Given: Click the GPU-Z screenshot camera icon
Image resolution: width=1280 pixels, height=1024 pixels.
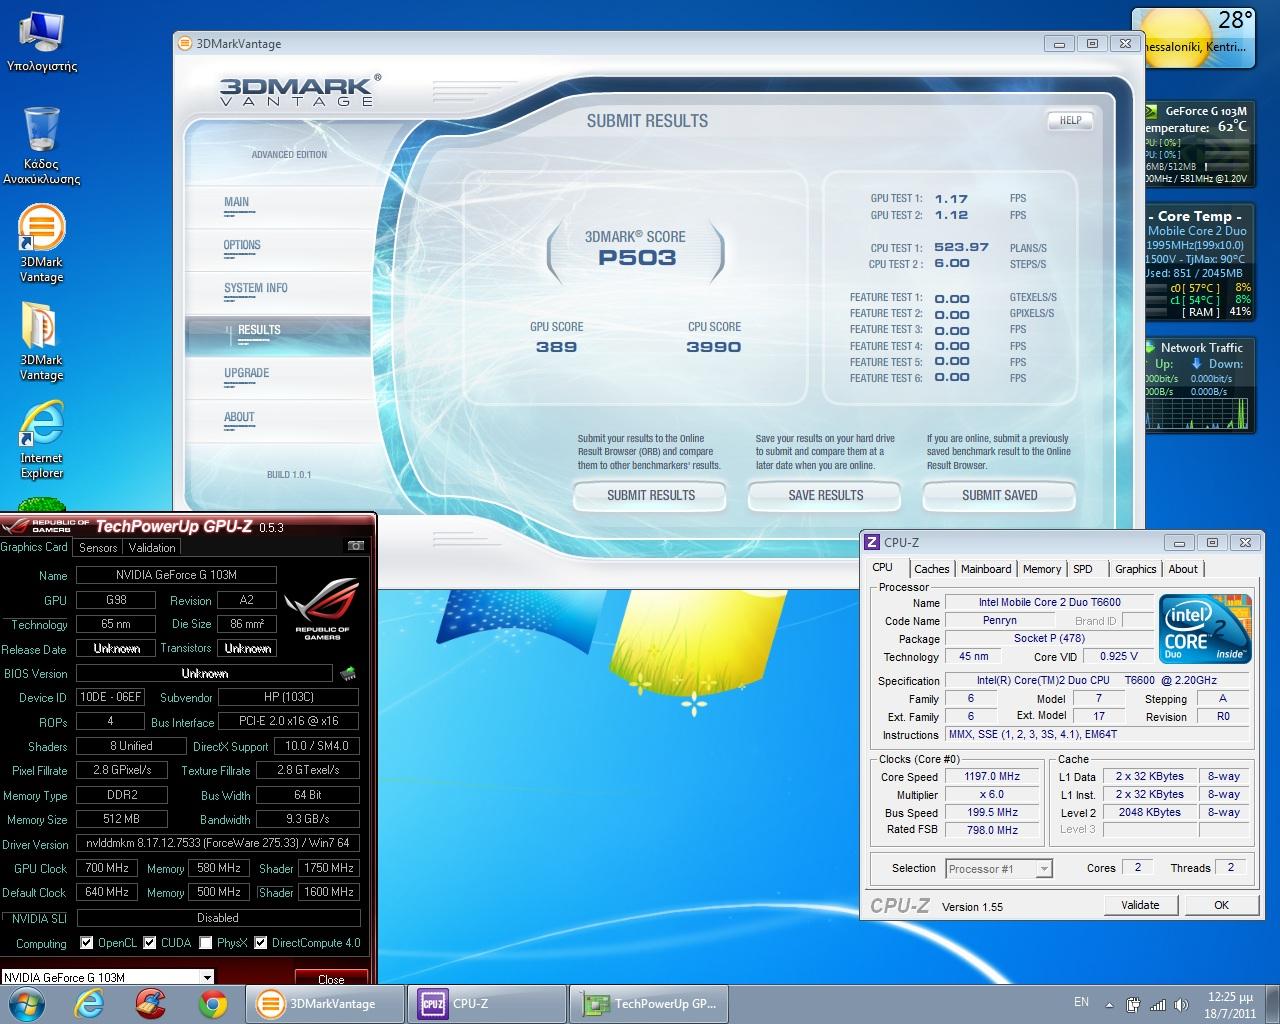Looking at the screenshot, I should [x=355, y=546].
